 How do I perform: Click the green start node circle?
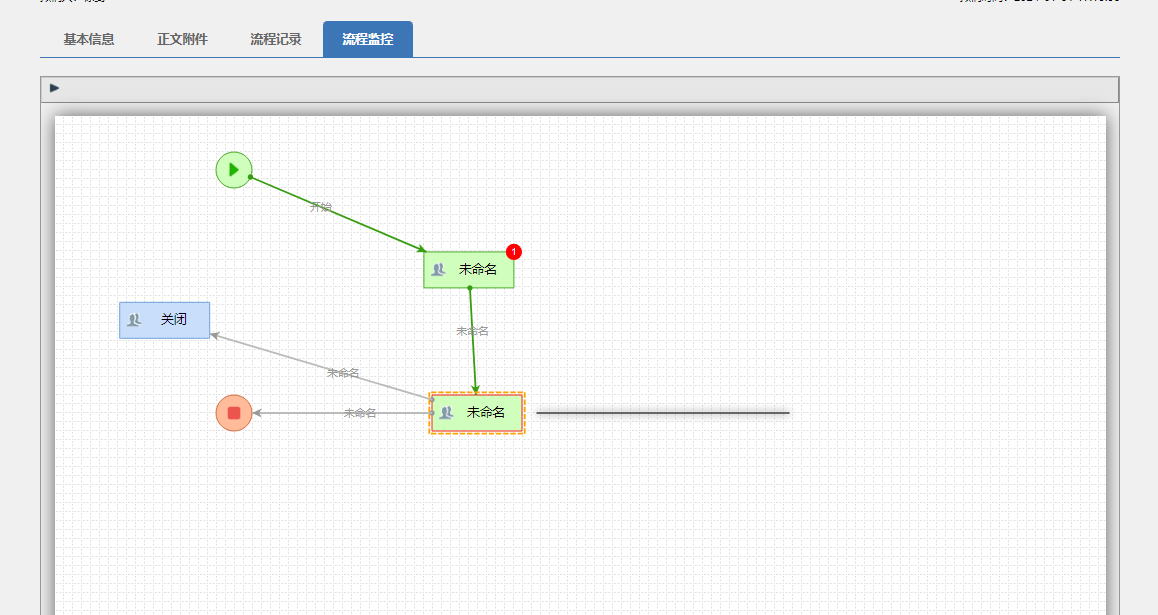(234, 170)
